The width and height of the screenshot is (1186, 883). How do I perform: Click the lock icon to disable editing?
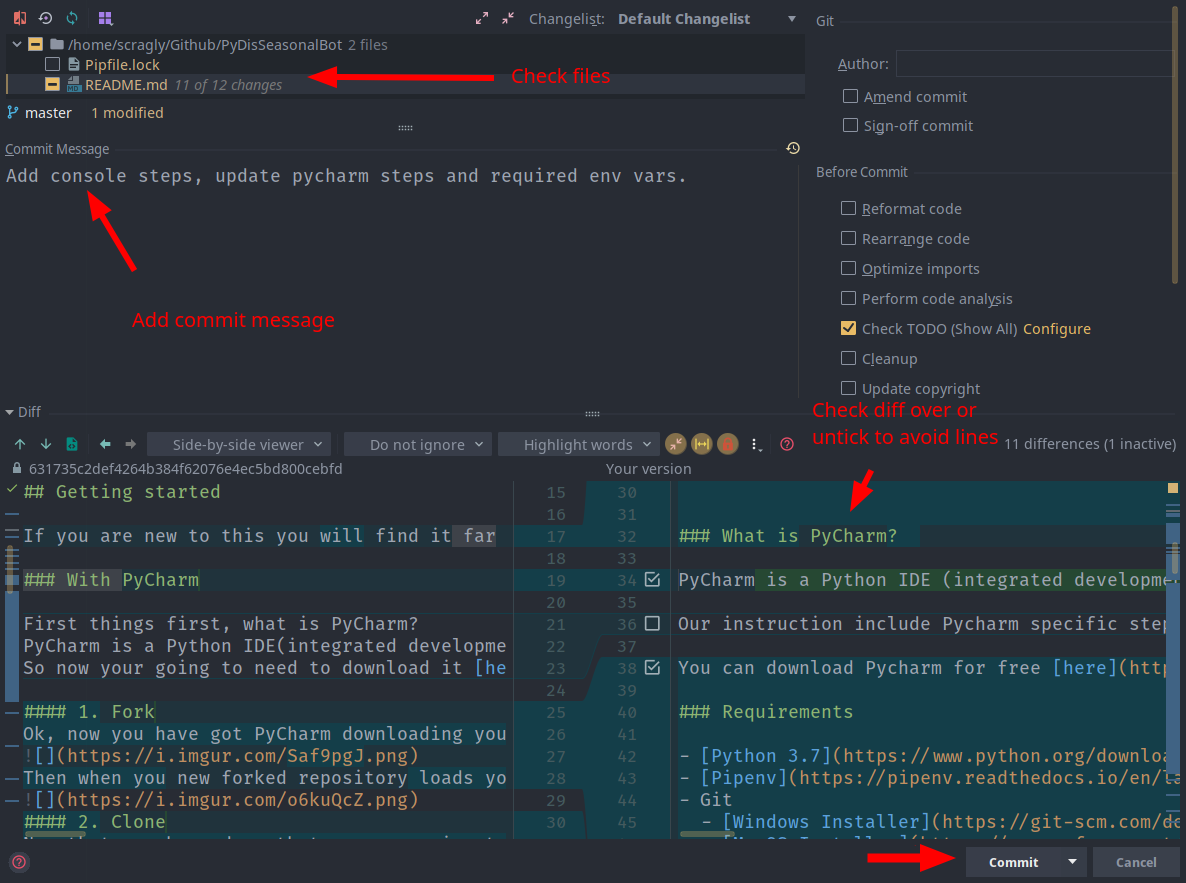tap(727, 443)
